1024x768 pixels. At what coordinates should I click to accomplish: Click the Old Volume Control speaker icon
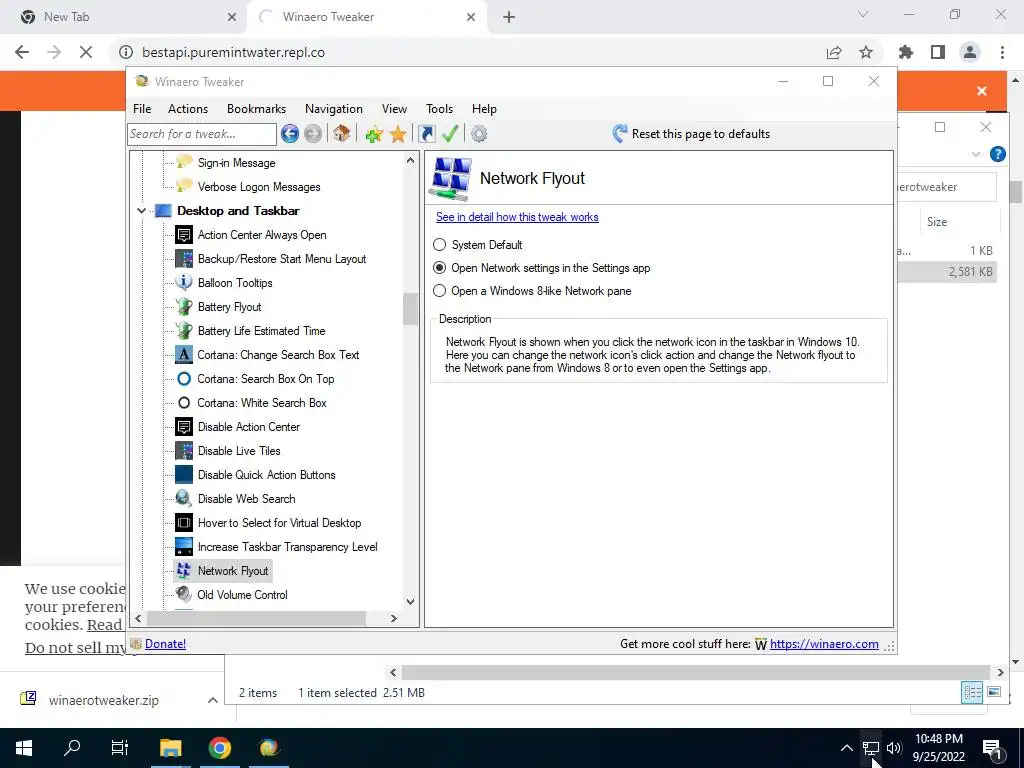tap(184, 594)
